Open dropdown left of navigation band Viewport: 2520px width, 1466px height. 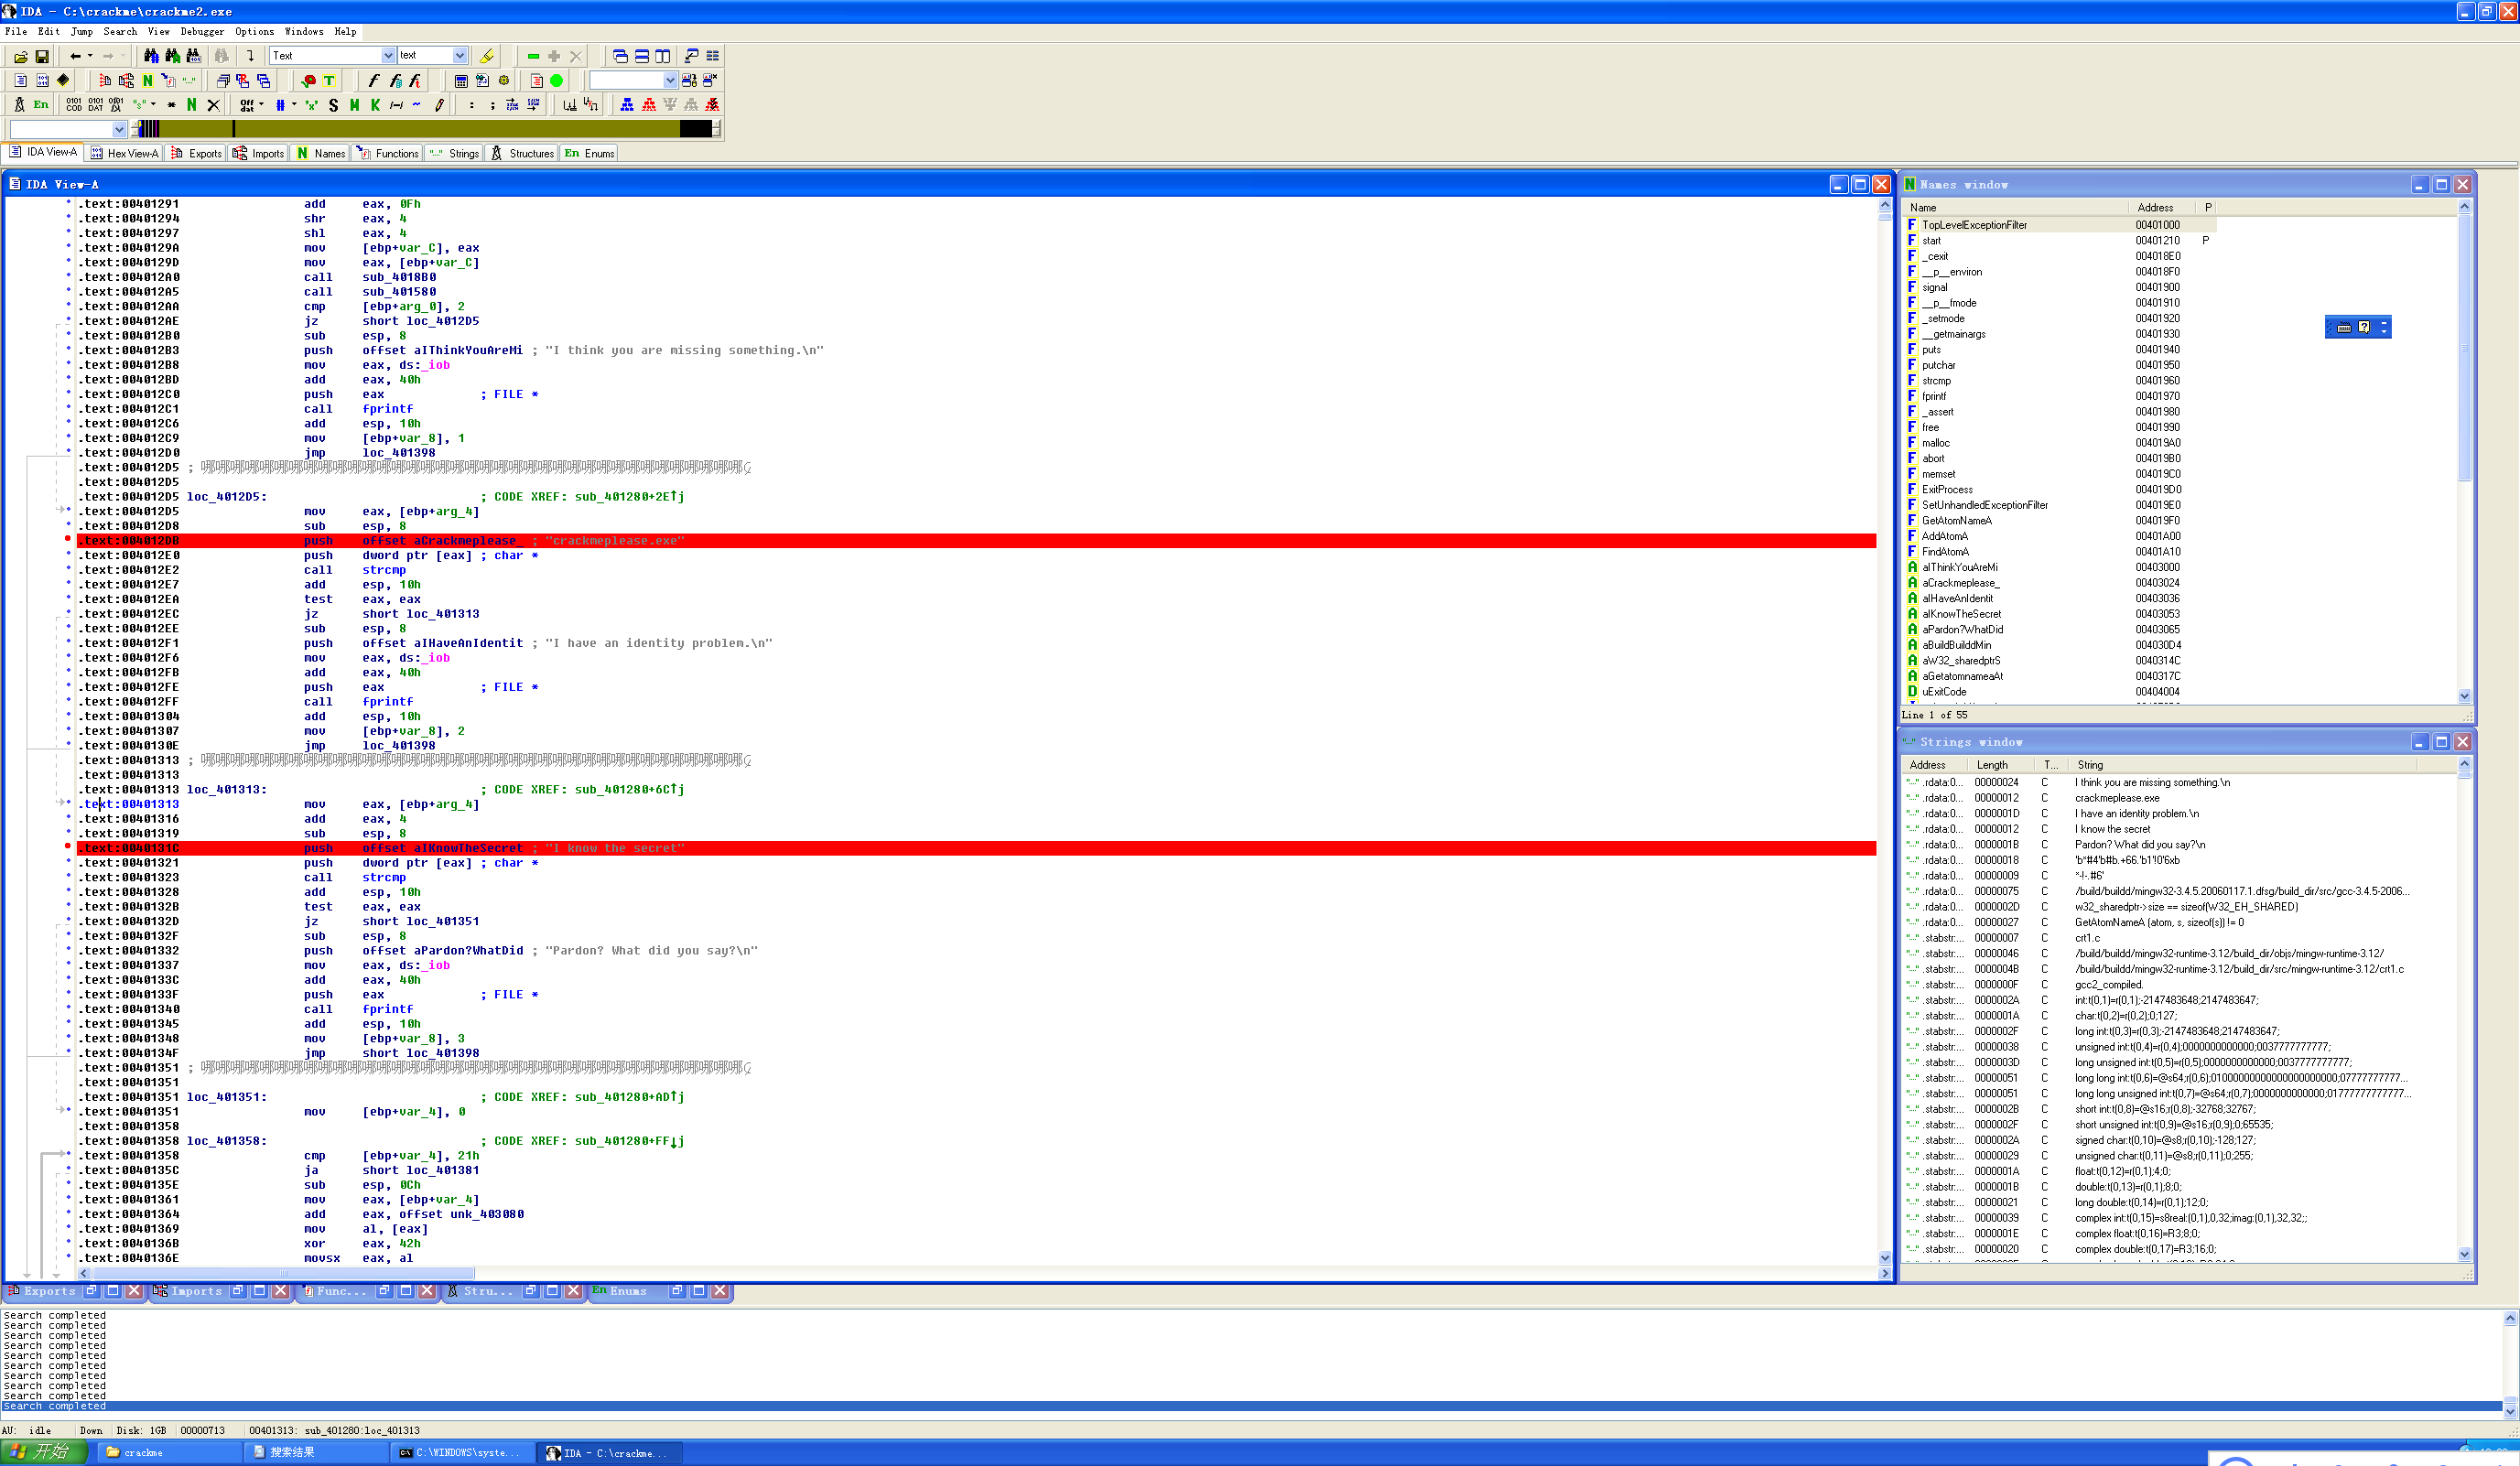(119, 129)
